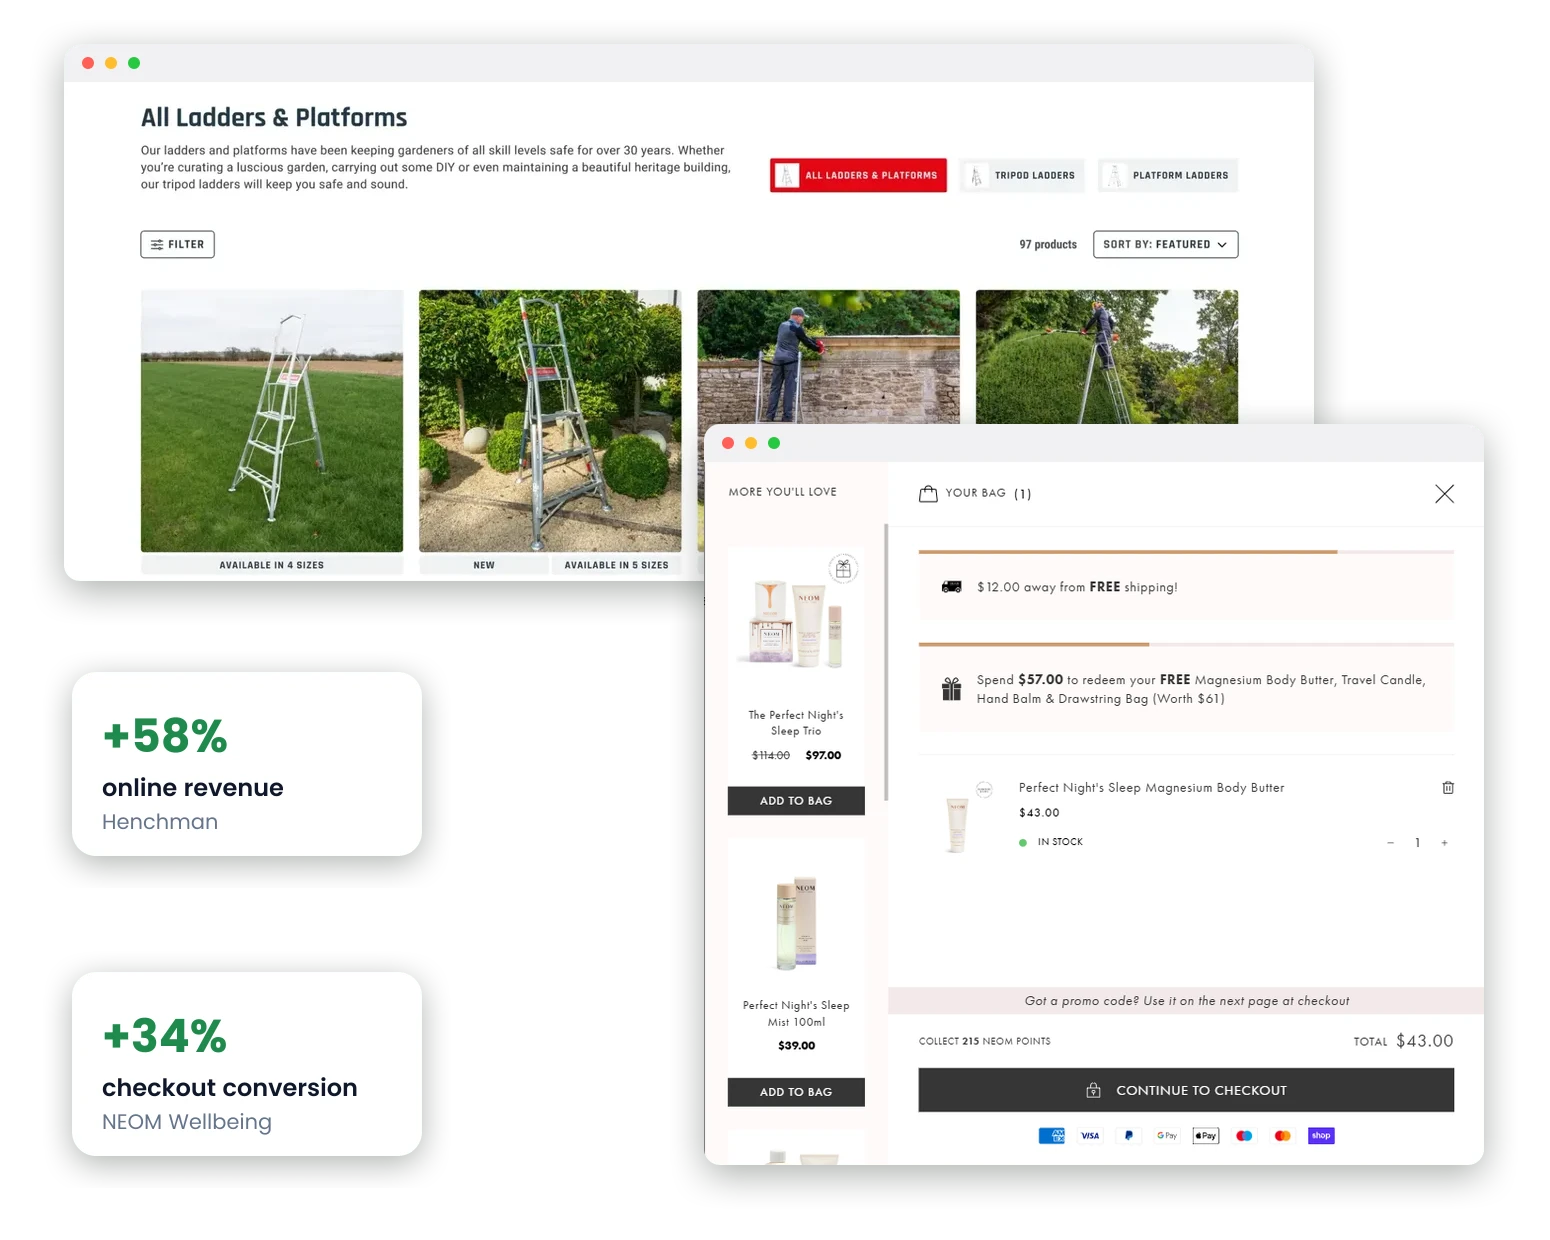Click the Visa payment icon

click(1090, 1136)
